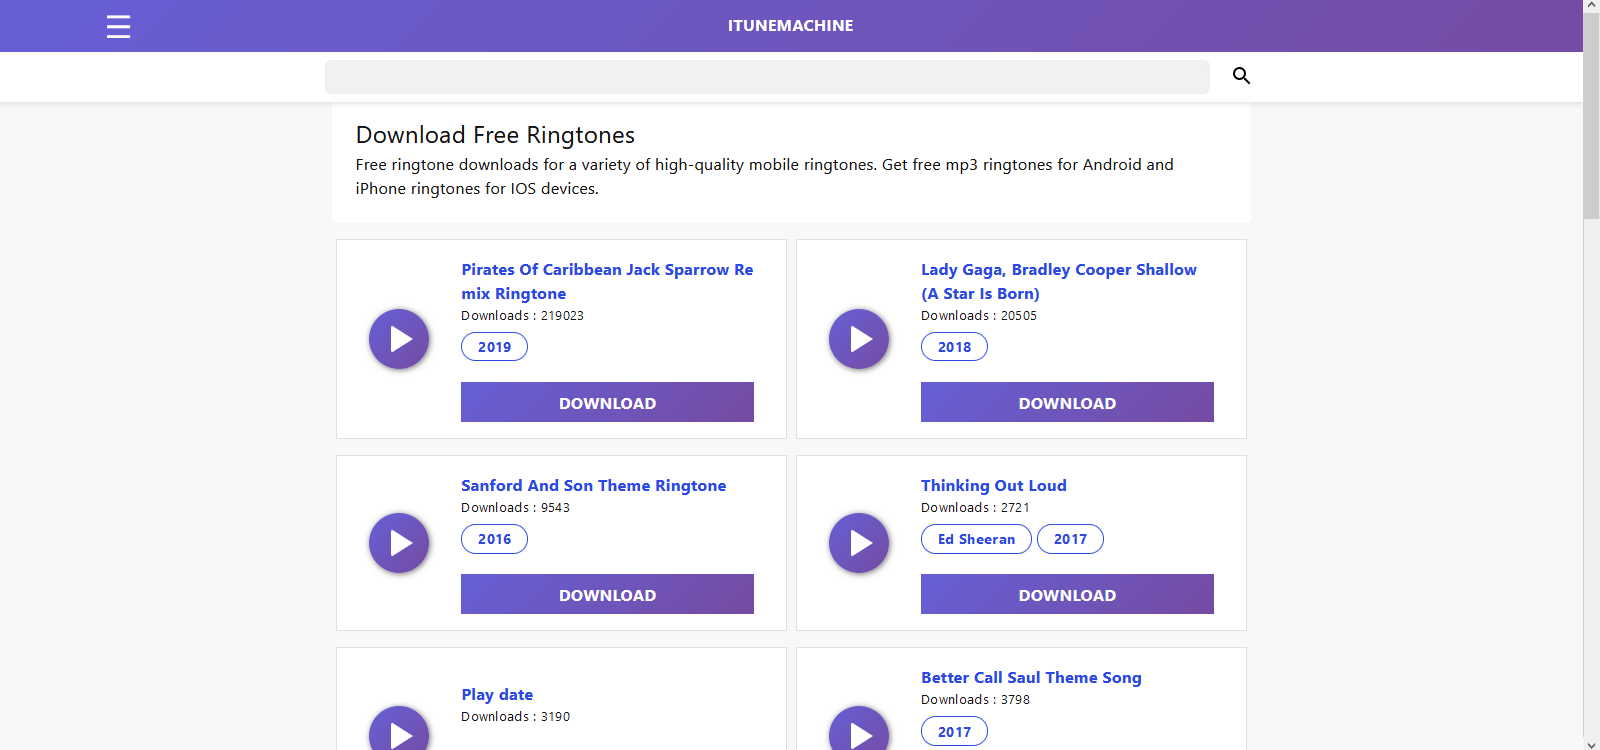Screen dimensions: 1600x750
Task: Download Sanford And Son Theme Ringtone
Action: (x=607, y=594)
